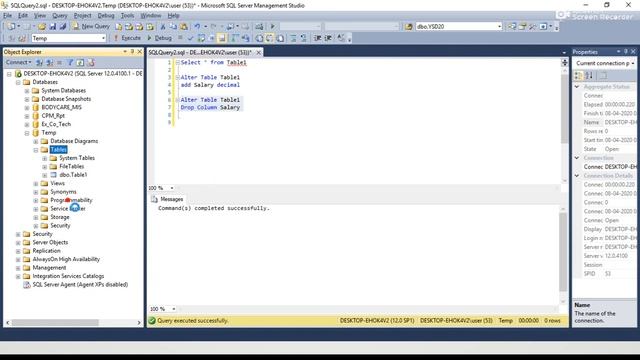Click the New Query toolbar button
The image size is (640, 360).
pos(91,27)
